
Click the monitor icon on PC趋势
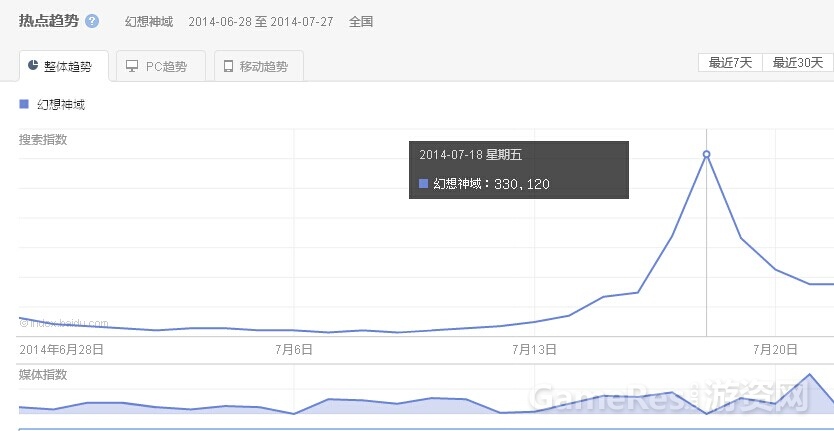(132, 66)
